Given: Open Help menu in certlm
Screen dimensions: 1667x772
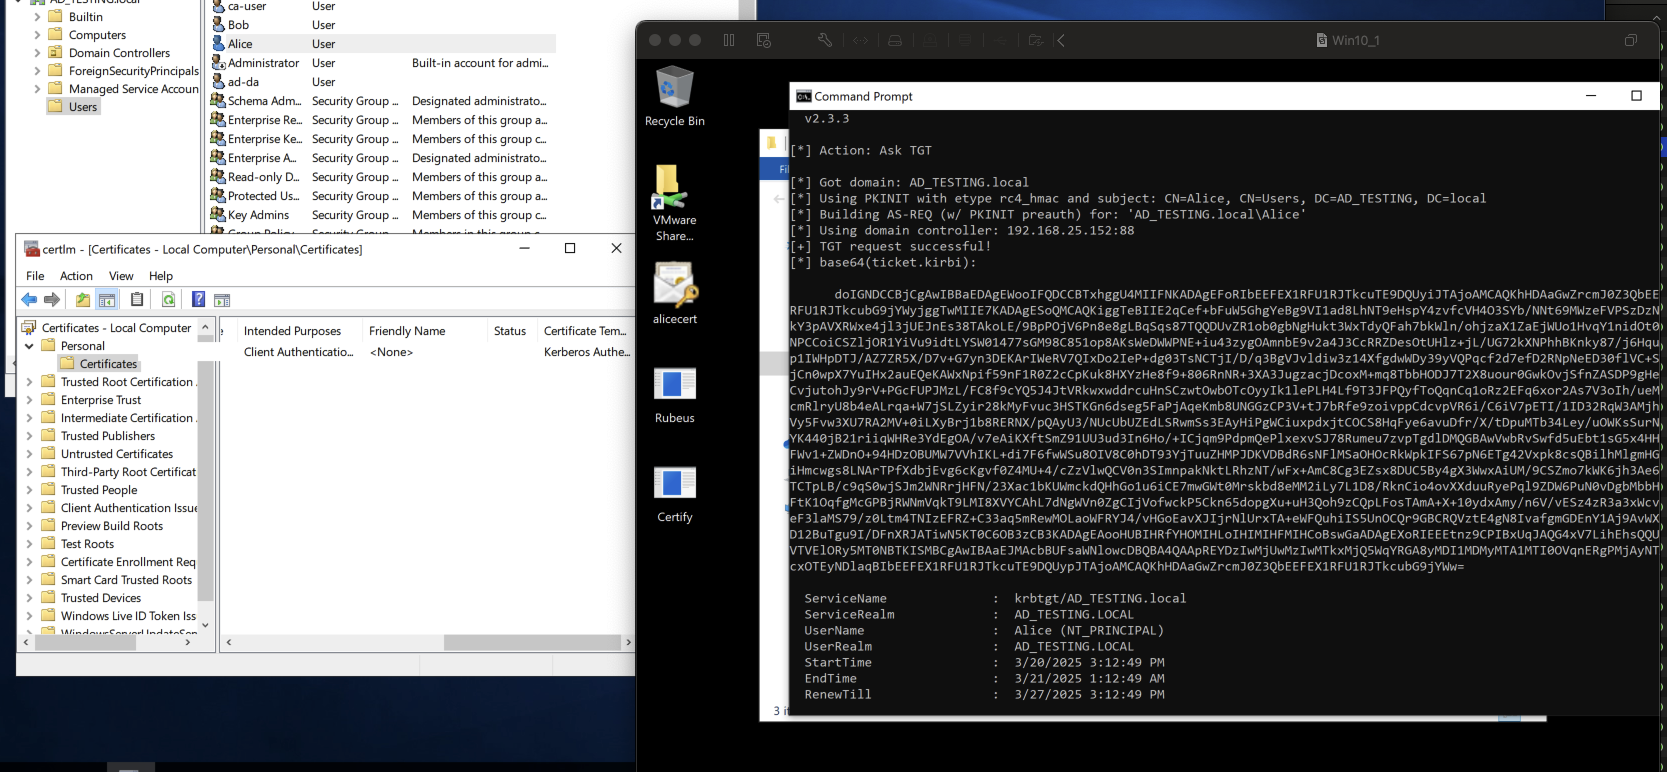Looking at the screenshot, I should coord(161,276).
